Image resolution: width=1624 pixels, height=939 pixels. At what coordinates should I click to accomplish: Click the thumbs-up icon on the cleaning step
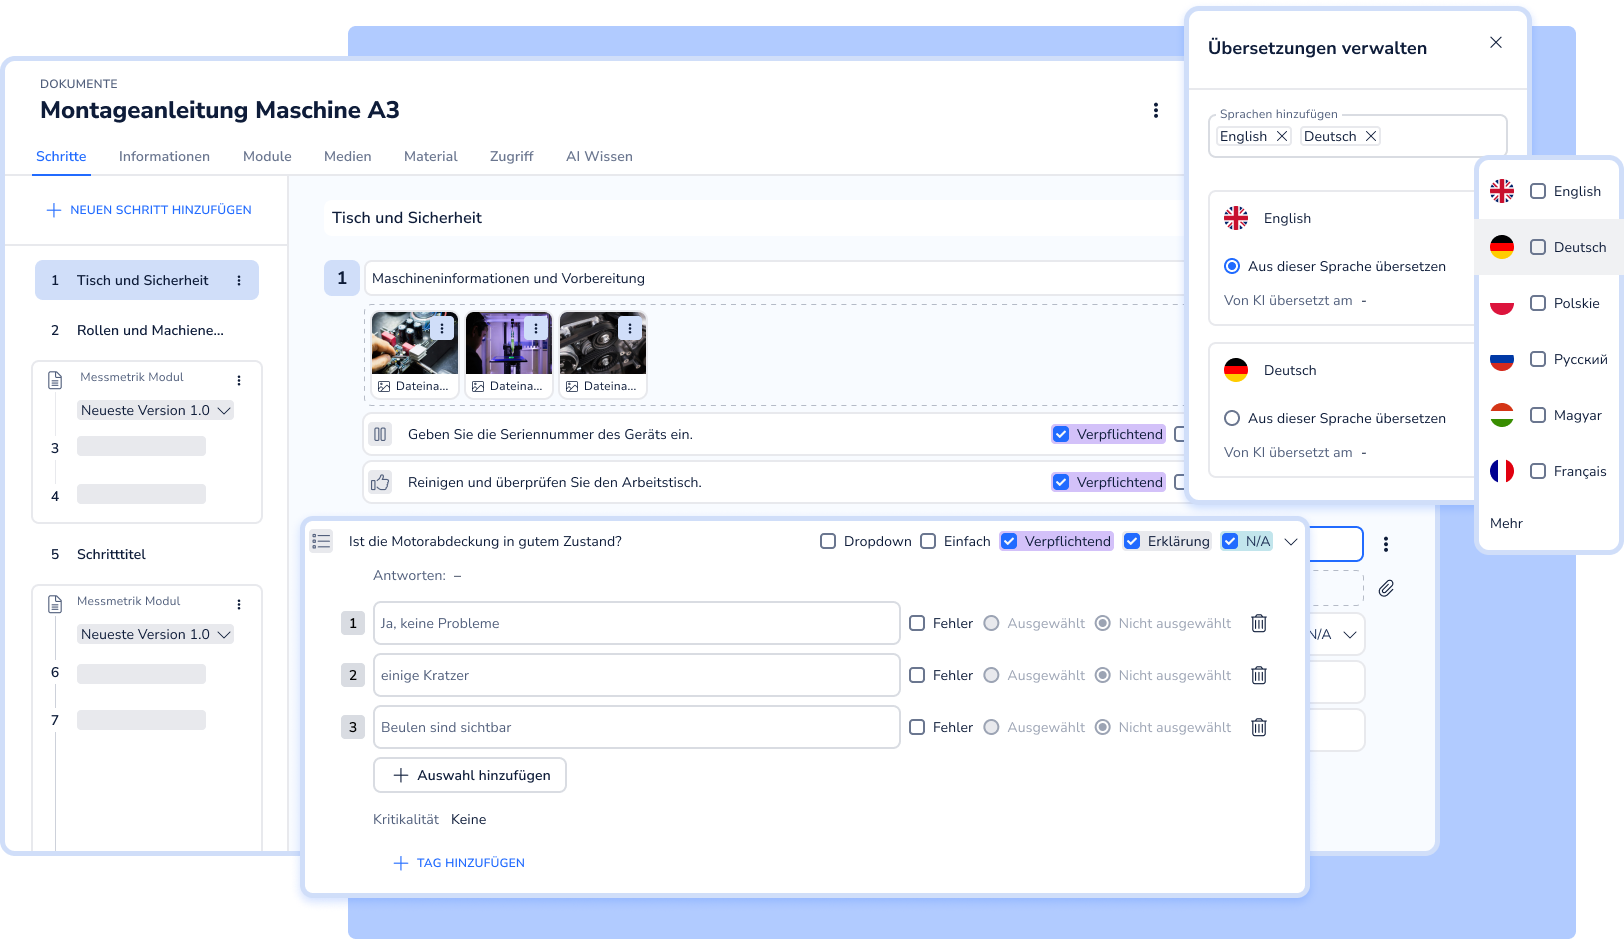(381, 482)
